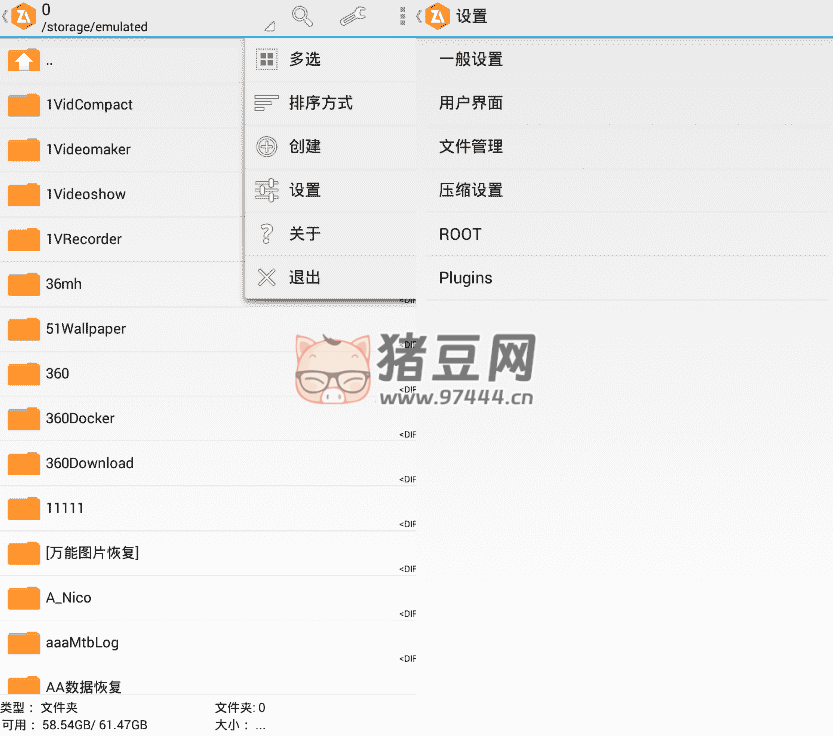Screen dimensions: 833x736
Task: Tap the 设置 title in settings header
Action: [472, 16]
